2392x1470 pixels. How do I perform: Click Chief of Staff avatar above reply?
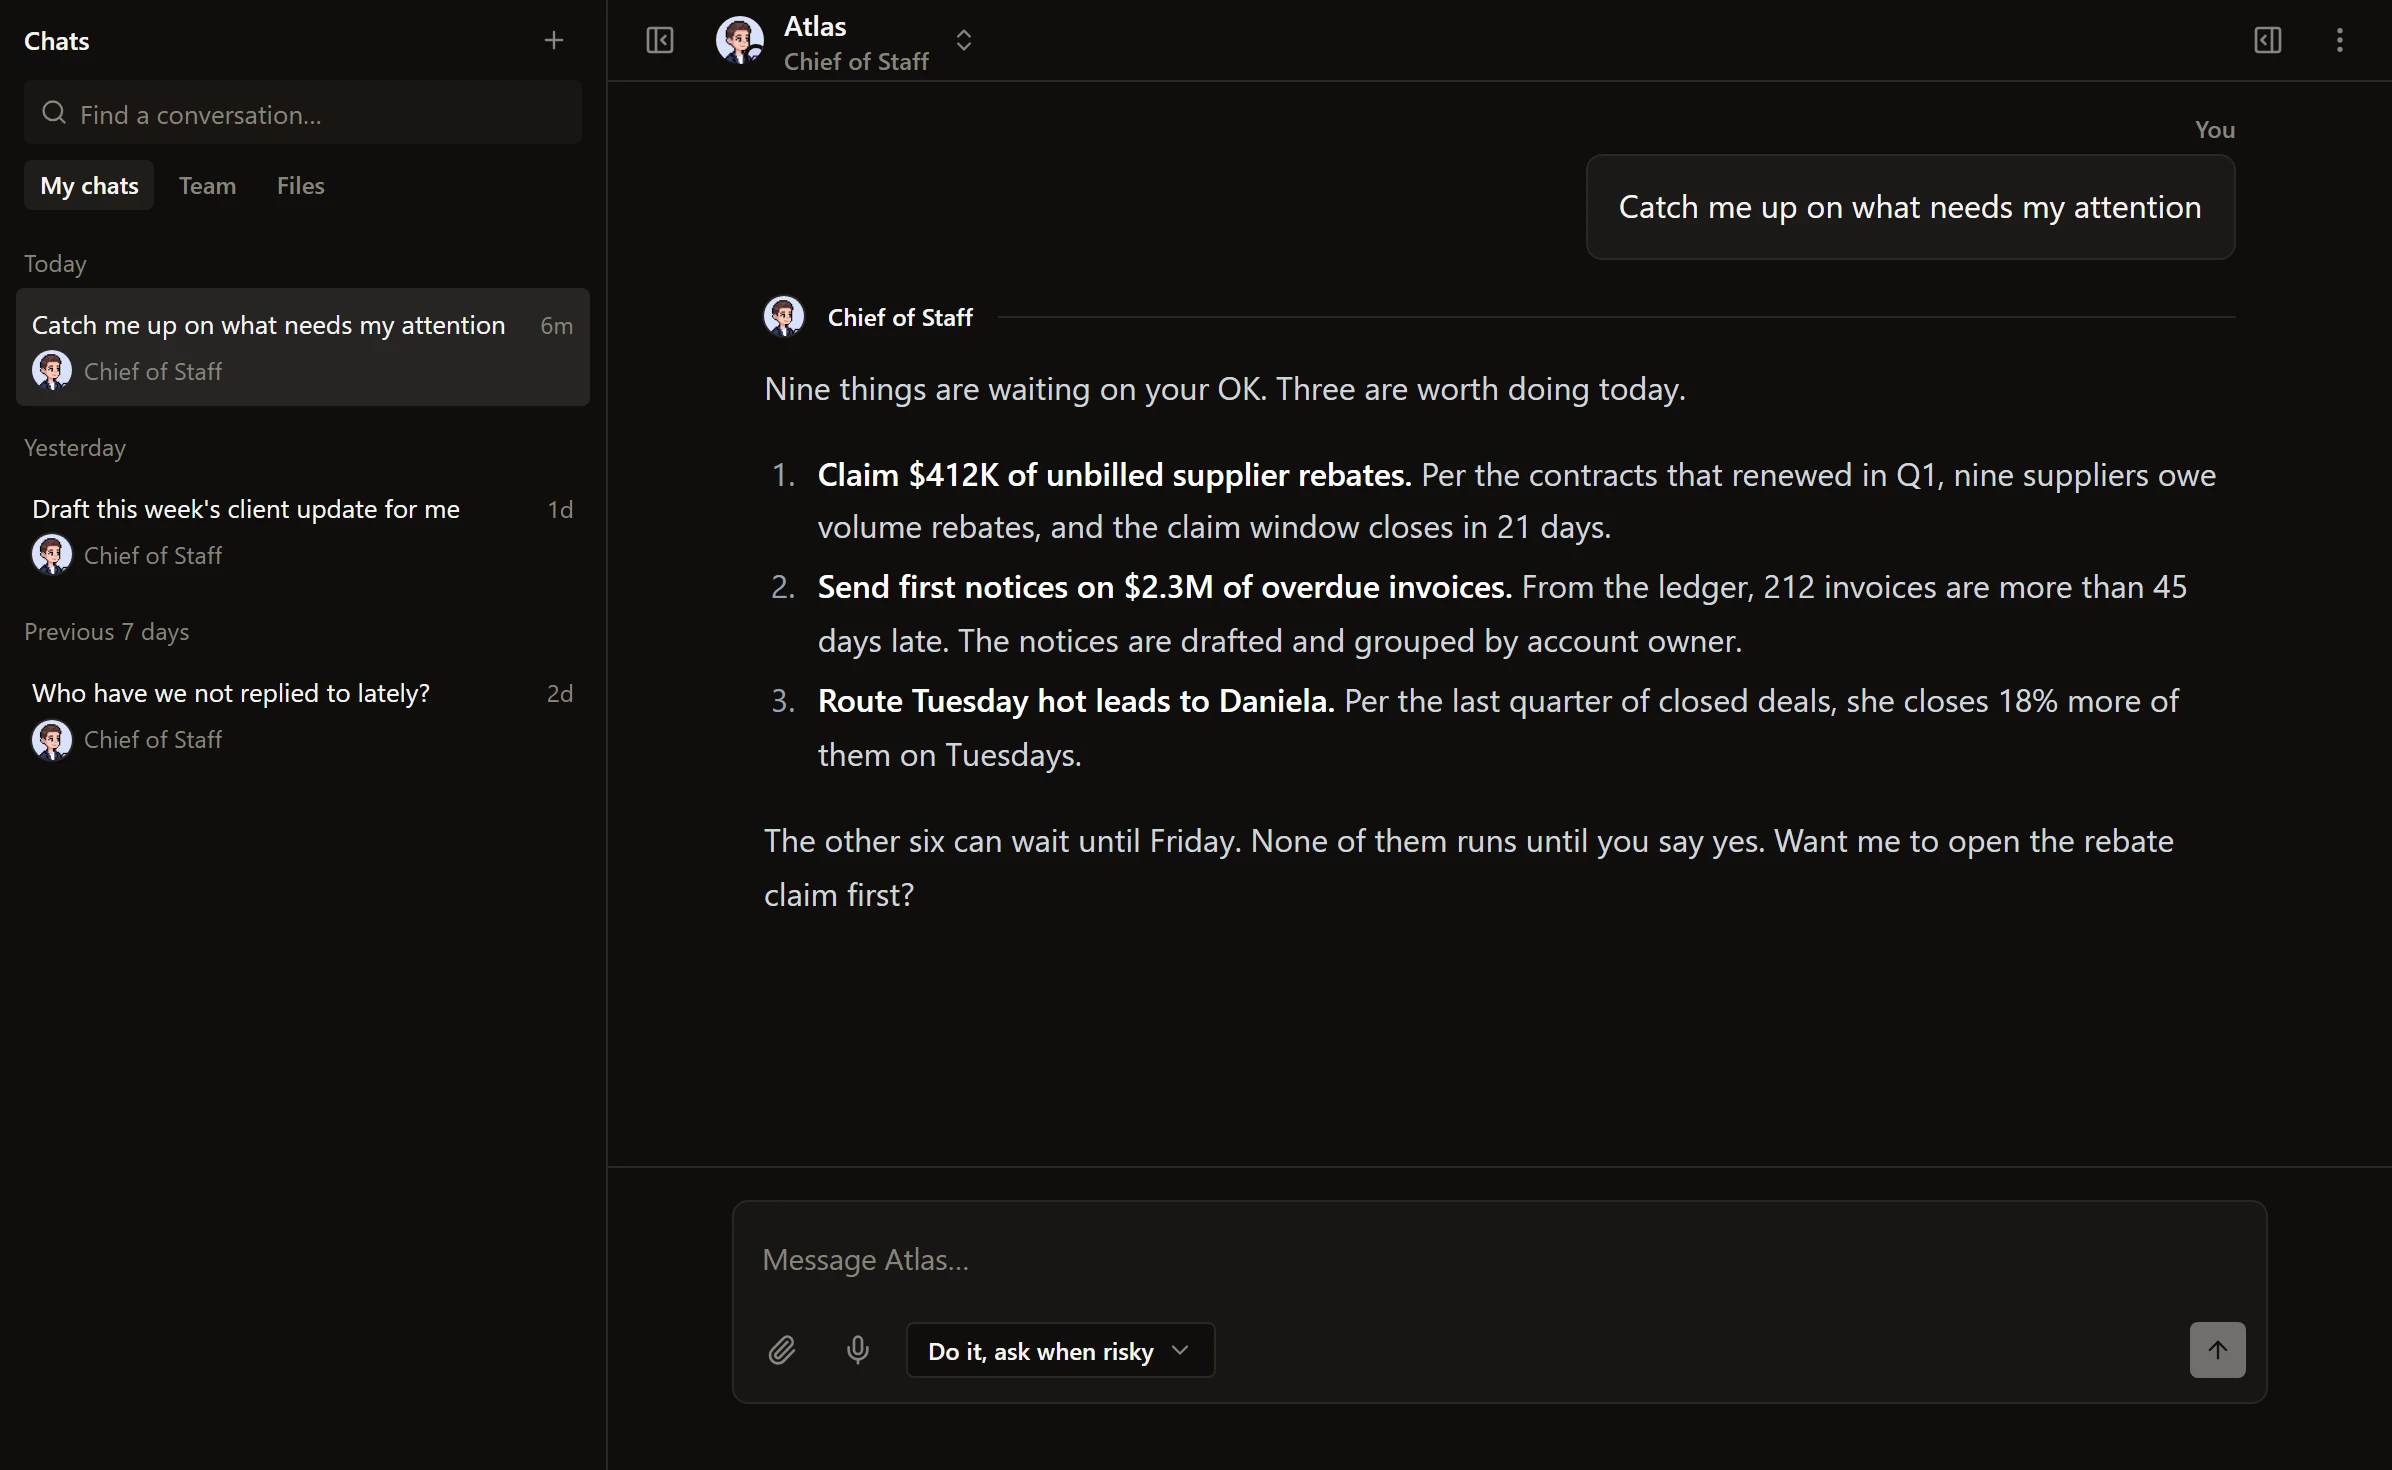[x=784, y=316]
